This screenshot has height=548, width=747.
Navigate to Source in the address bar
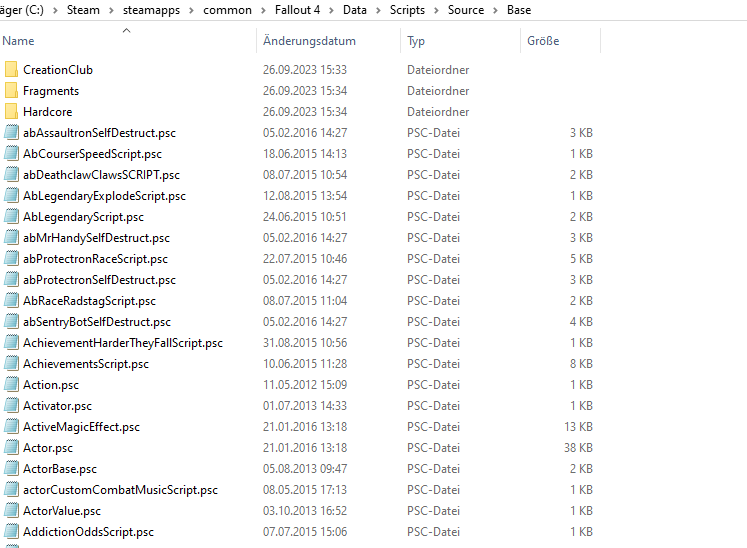[465, 10]
